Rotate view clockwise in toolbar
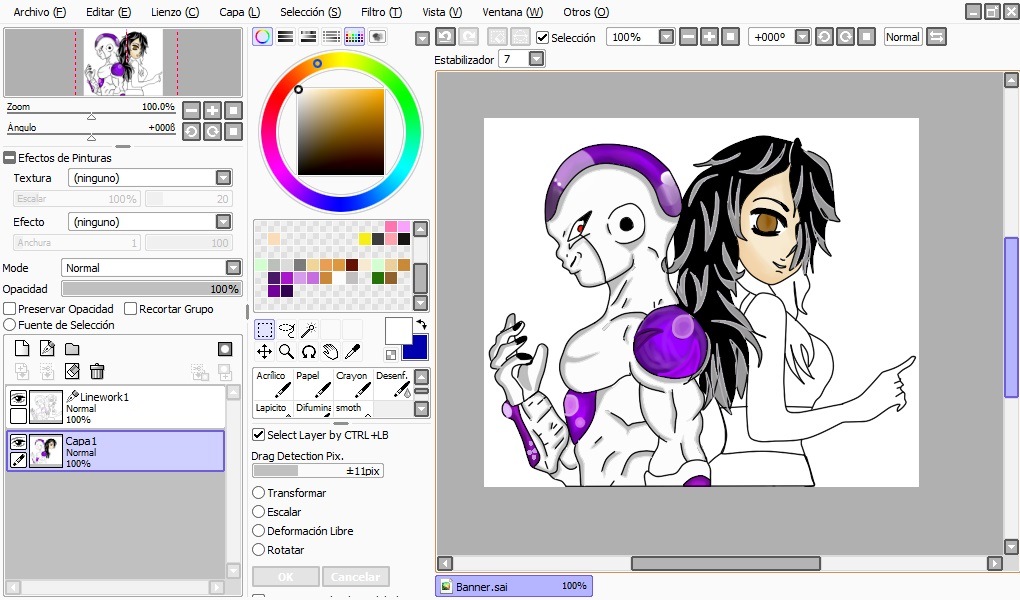 tap(845, 37)
